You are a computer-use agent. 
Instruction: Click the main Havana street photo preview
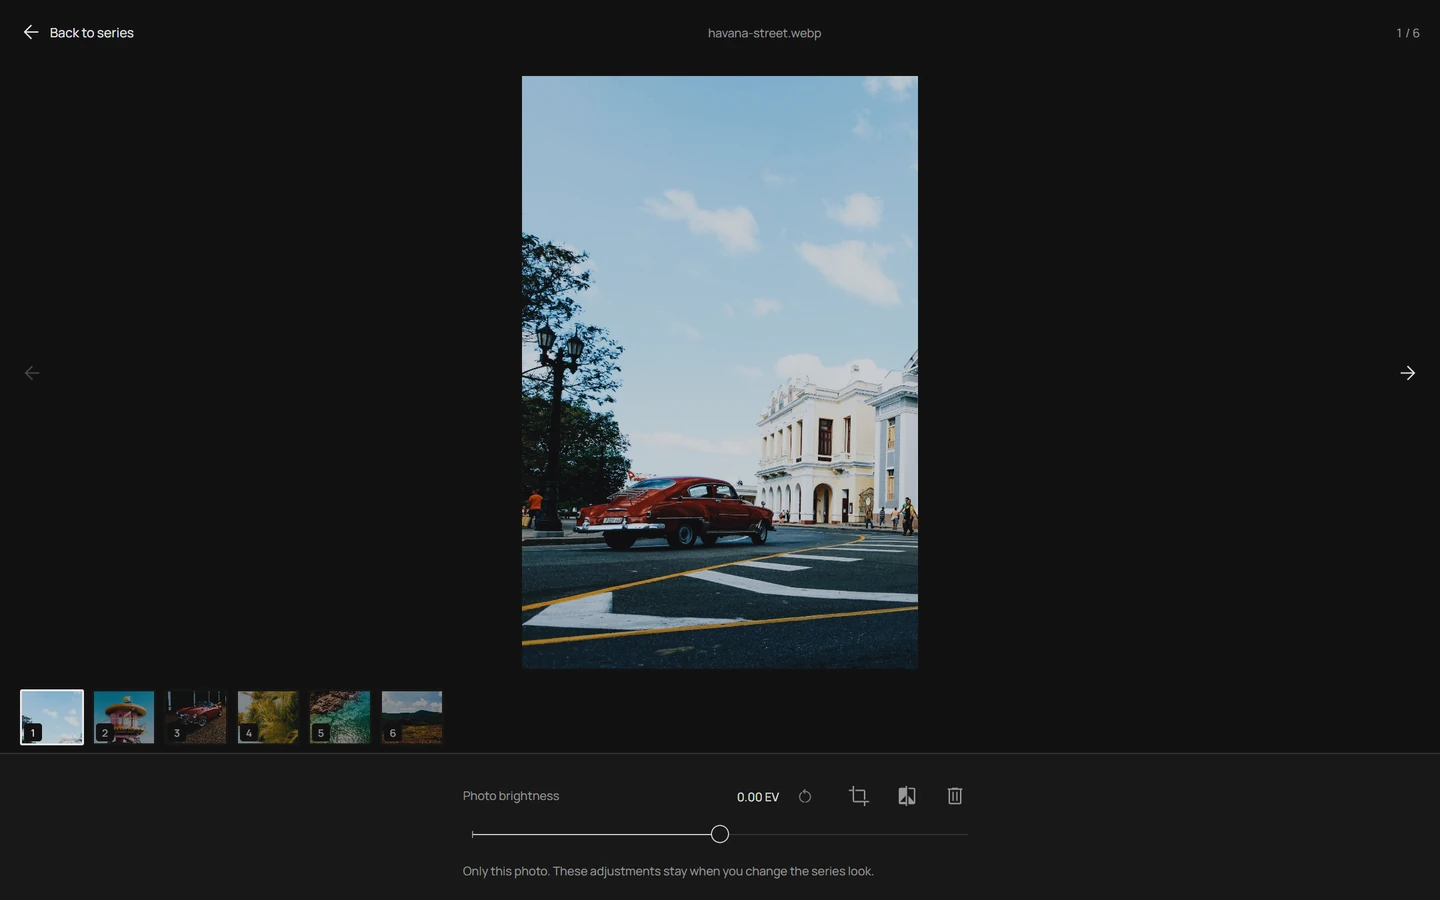point(720,372)
